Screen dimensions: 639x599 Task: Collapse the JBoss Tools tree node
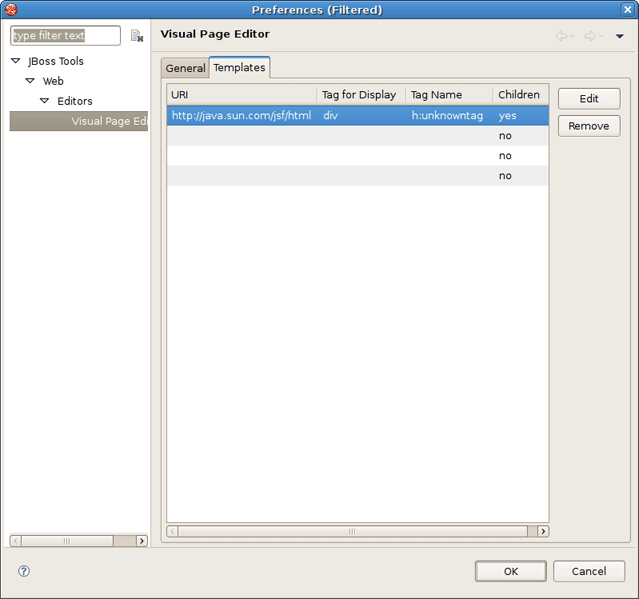16,62
